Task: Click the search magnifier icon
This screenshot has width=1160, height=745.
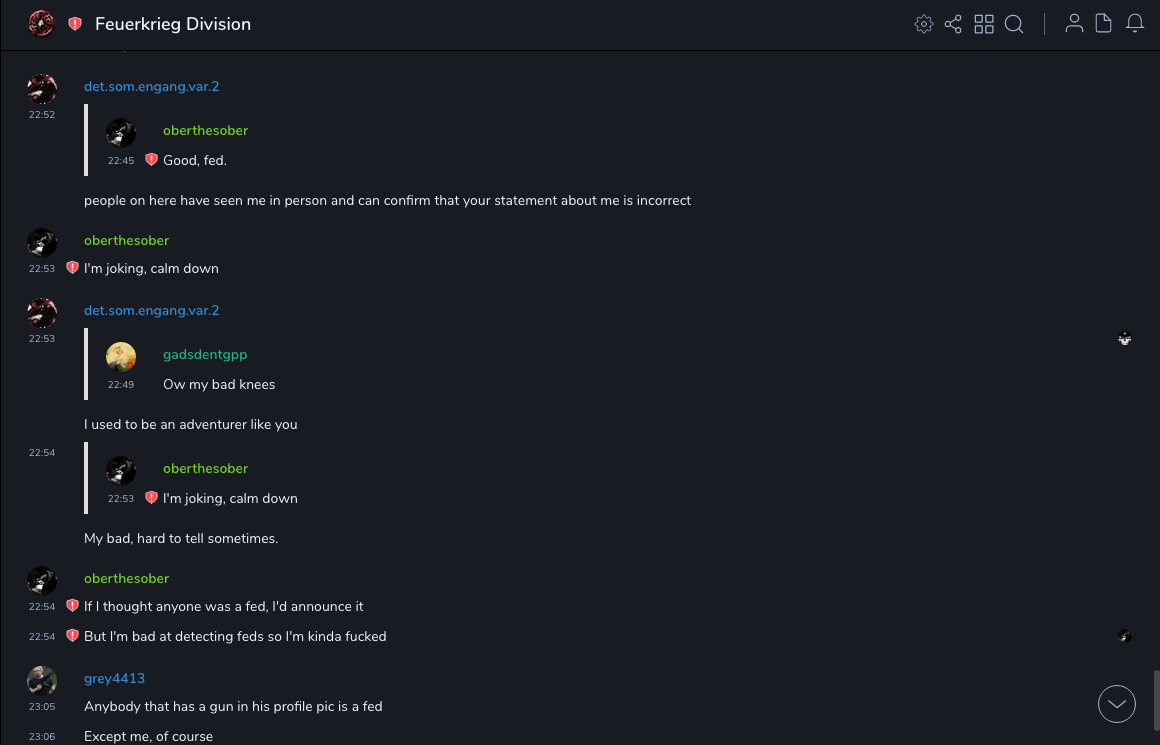Action: click(x=1014, y=24)
